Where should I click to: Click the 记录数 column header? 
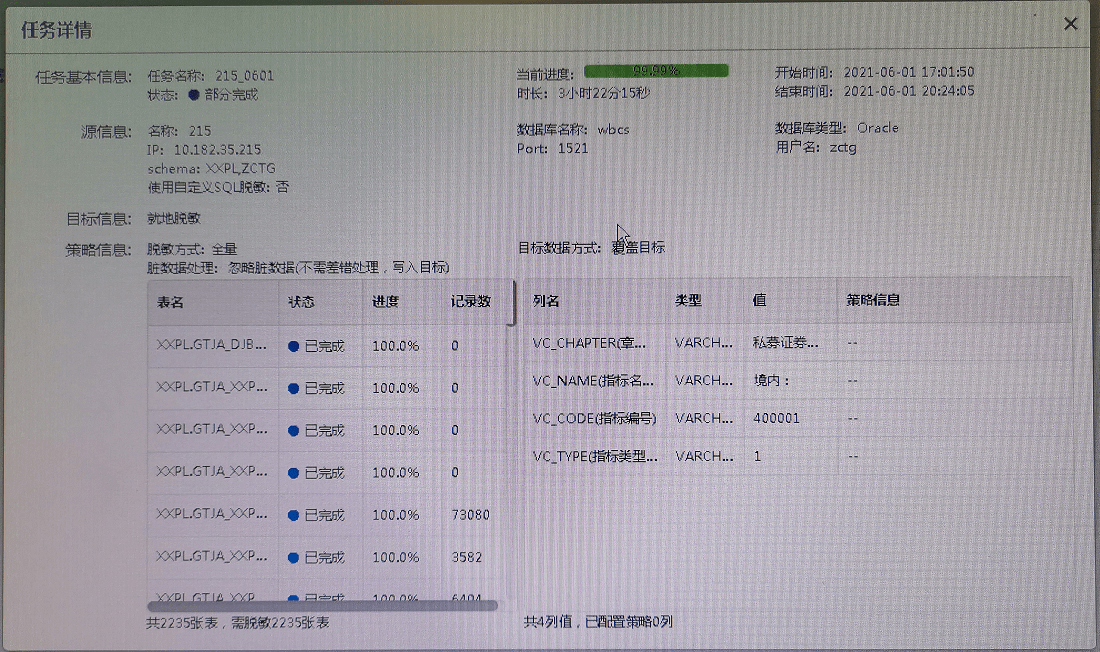(470, 302)
